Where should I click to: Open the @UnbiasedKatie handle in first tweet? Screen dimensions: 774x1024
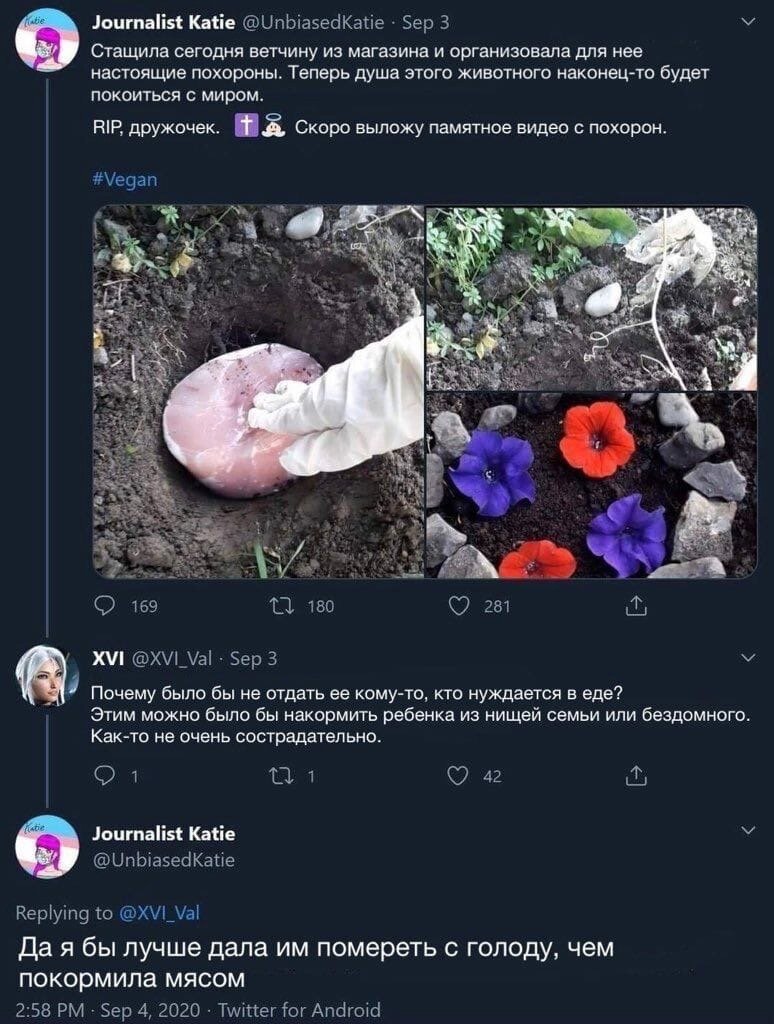pyautogui.click(x=313, y=22)
